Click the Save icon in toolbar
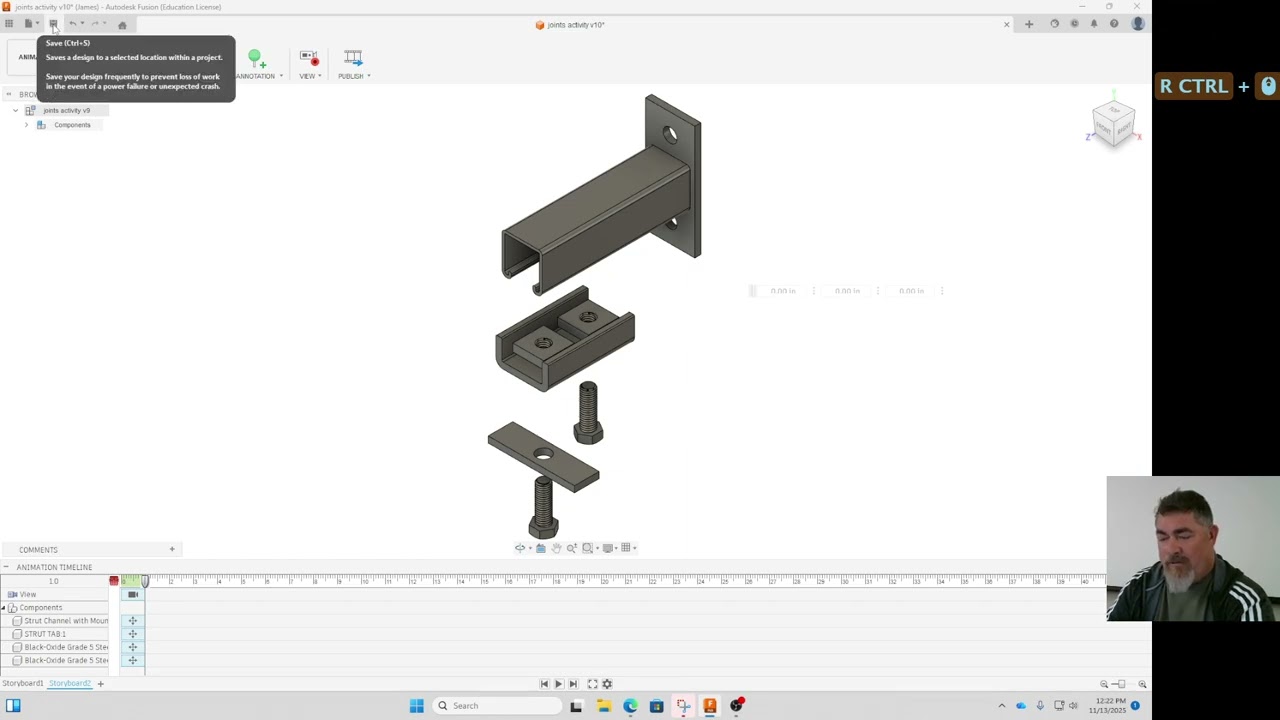Image resolution: width=1280 pixels, height=720 pixels. click(x=53, y=24)
